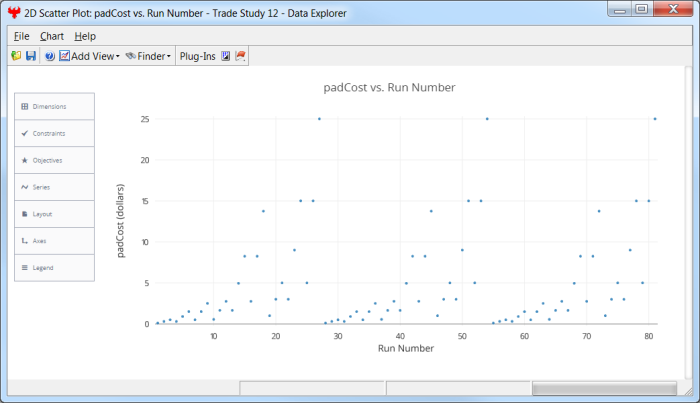Click the chart title padCost vs. Run Number
Image resolution: width=700 pixels, height=403 pixels.
[x=389, y=87]
